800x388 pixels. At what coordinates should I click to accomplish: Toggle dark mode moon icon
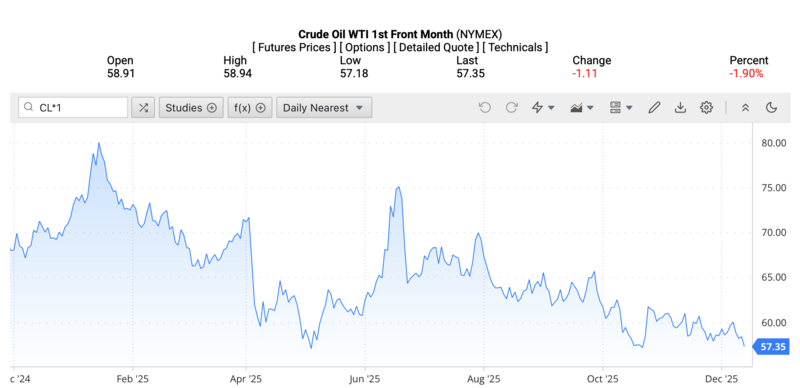(x=771, y=108)
